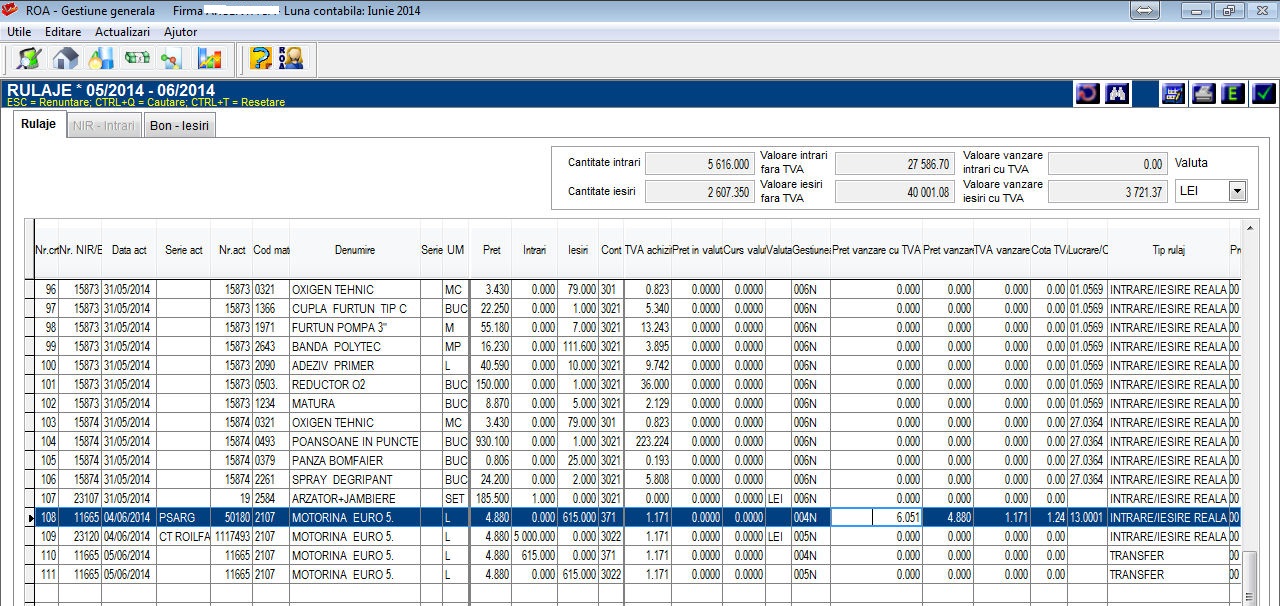Click the table edit grid icon
This screenshot has height=606, width=1280.
(x=1173, y=93)
